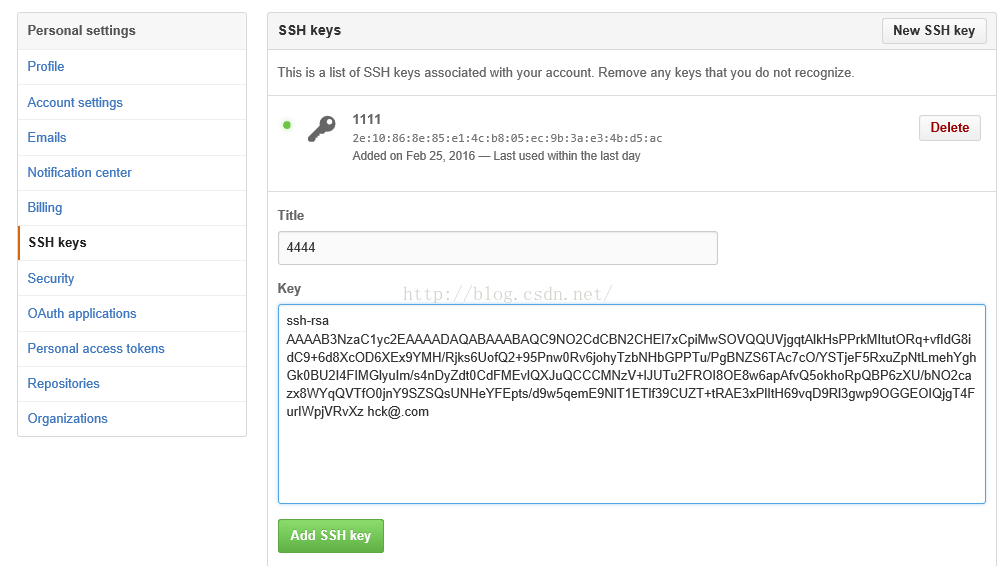Click the key icon next to 1111
This screenshot has width=997, height=566.
tap(321, 128)
